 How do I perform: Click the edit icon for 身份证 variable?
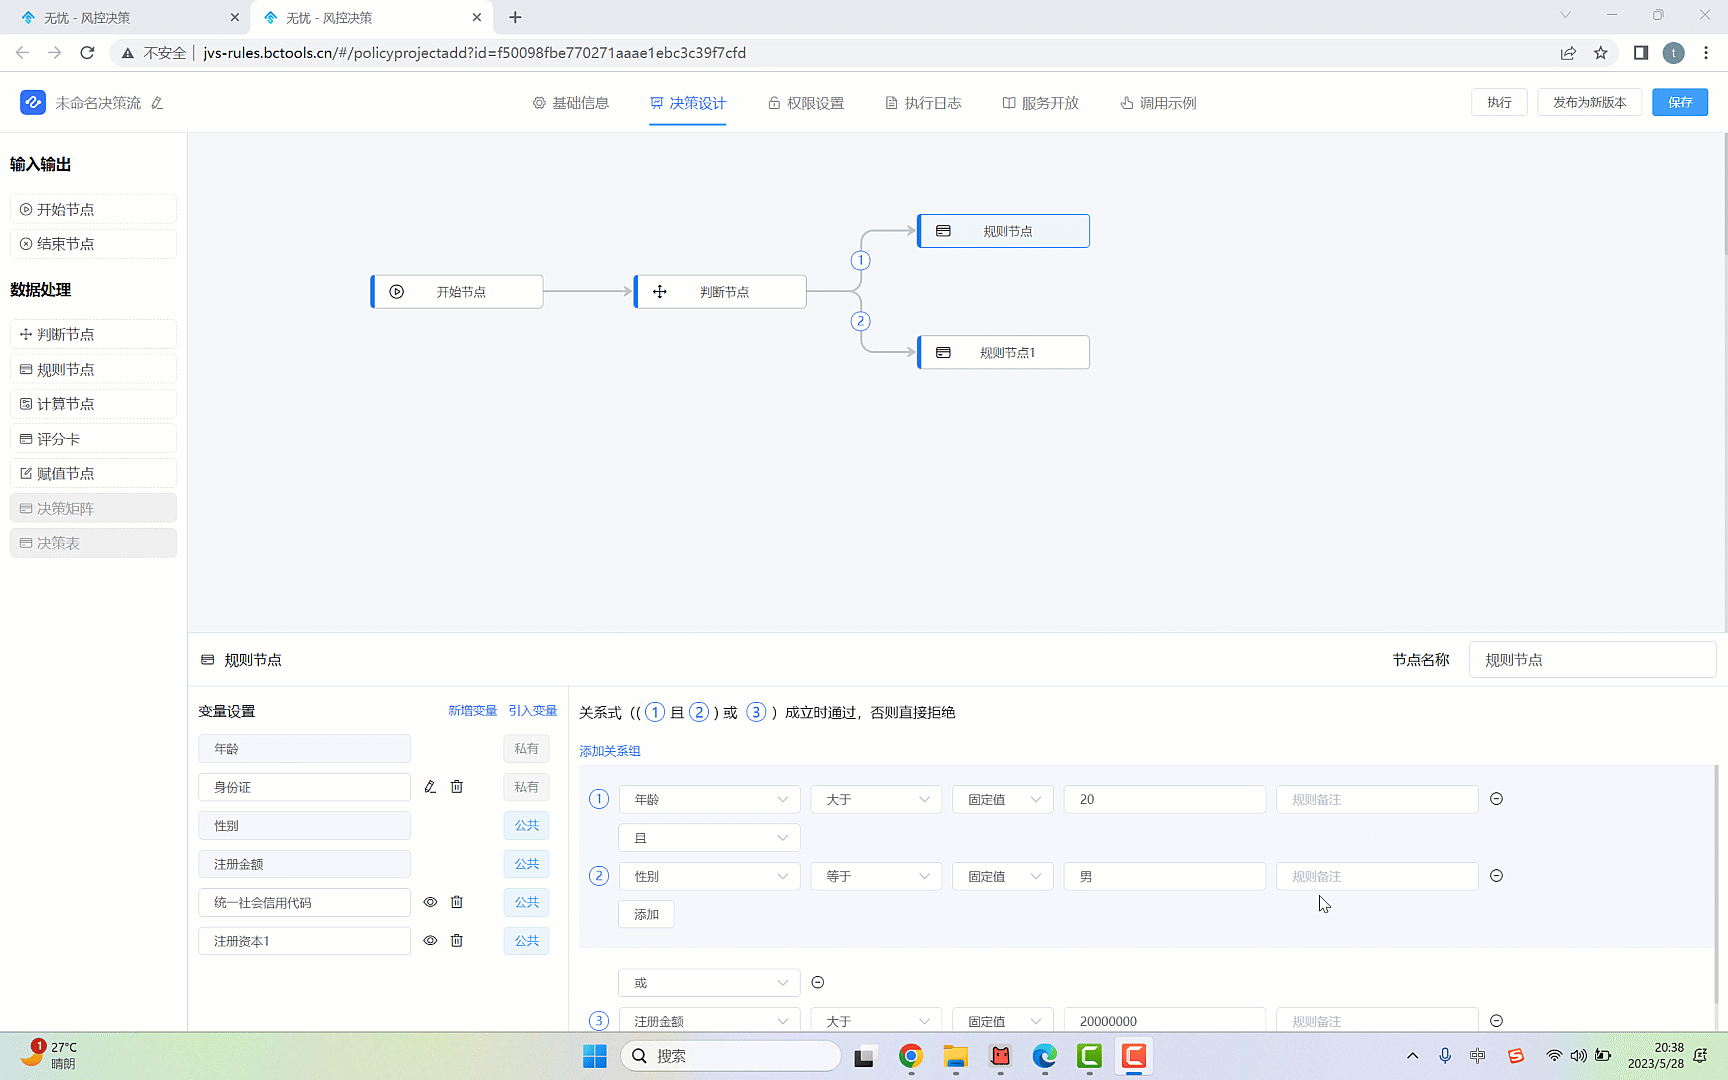click(430, 787)
